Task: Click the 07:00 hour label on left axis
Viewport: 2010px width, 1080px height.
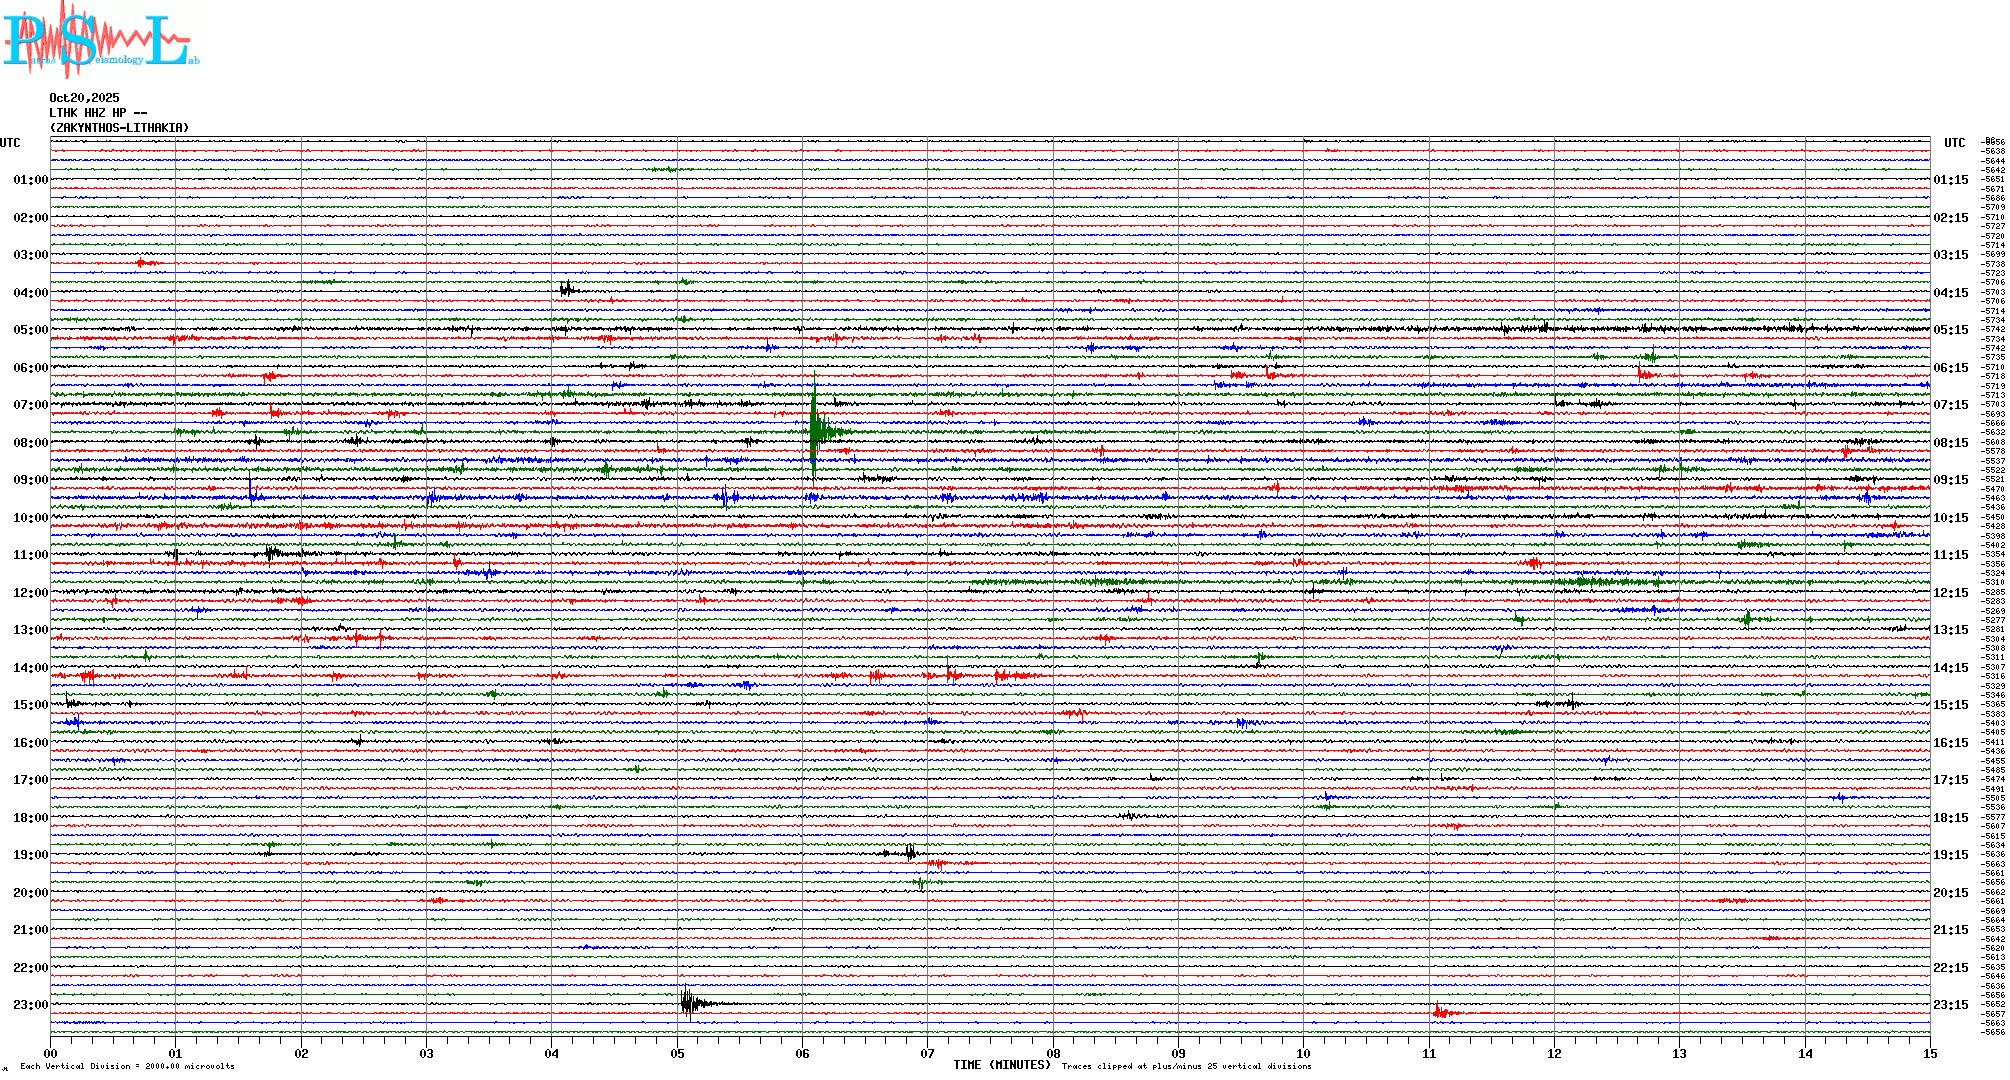Action: coord(30,405)
